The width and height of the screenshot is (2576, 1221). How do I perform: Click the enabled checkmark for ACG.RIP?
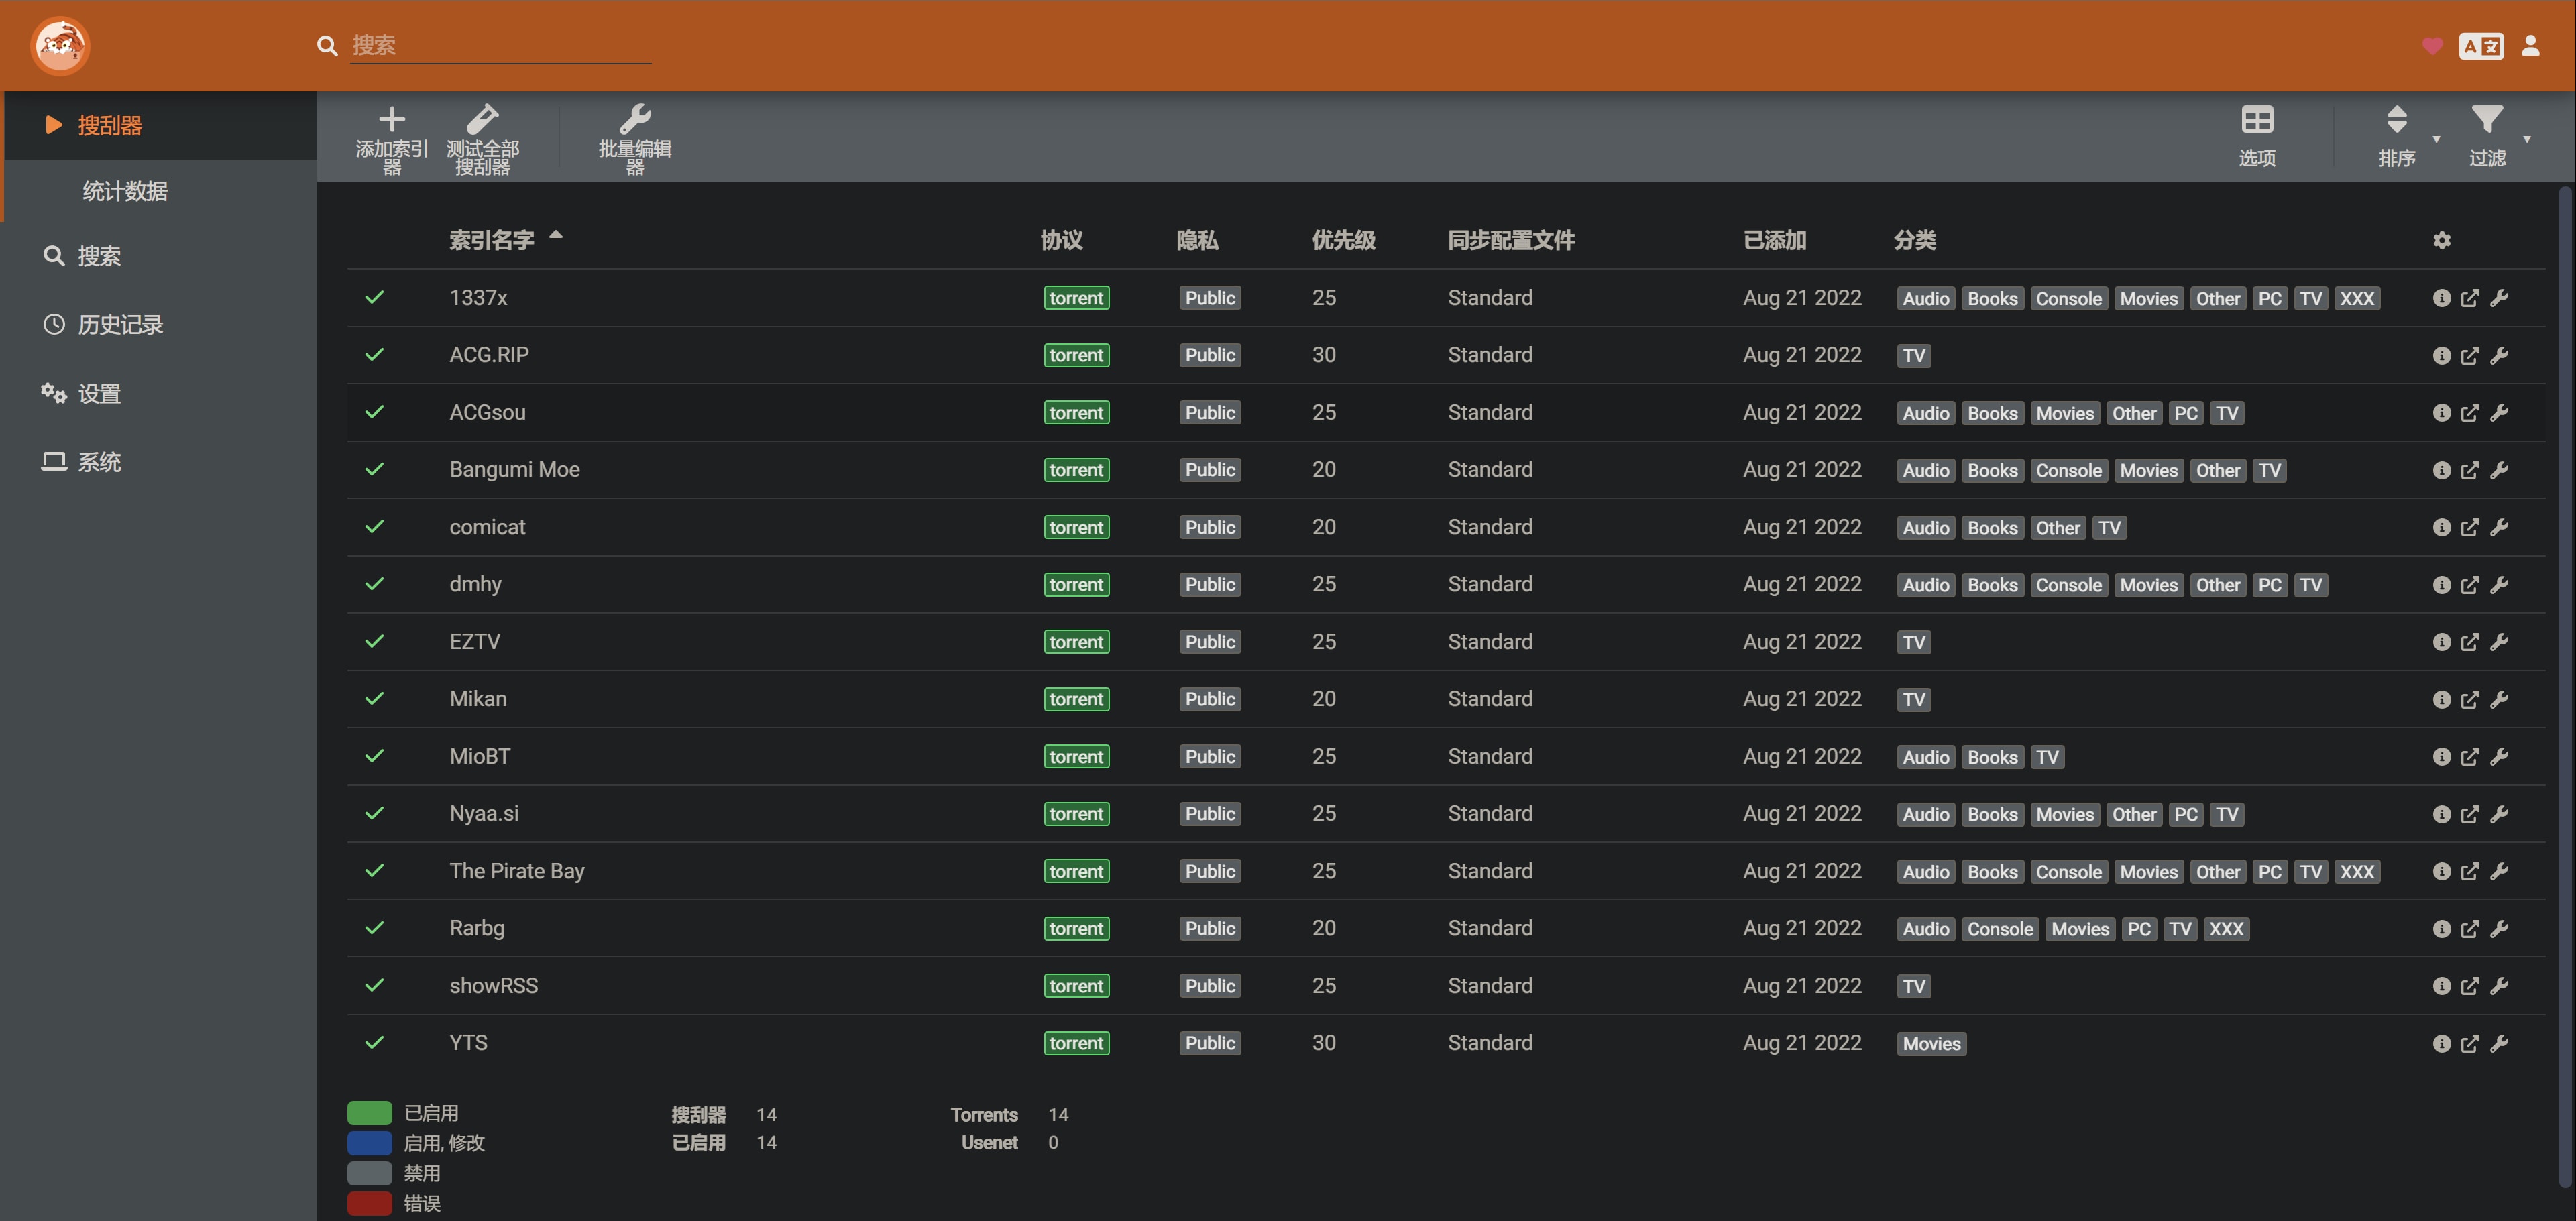tap(375, 355)
